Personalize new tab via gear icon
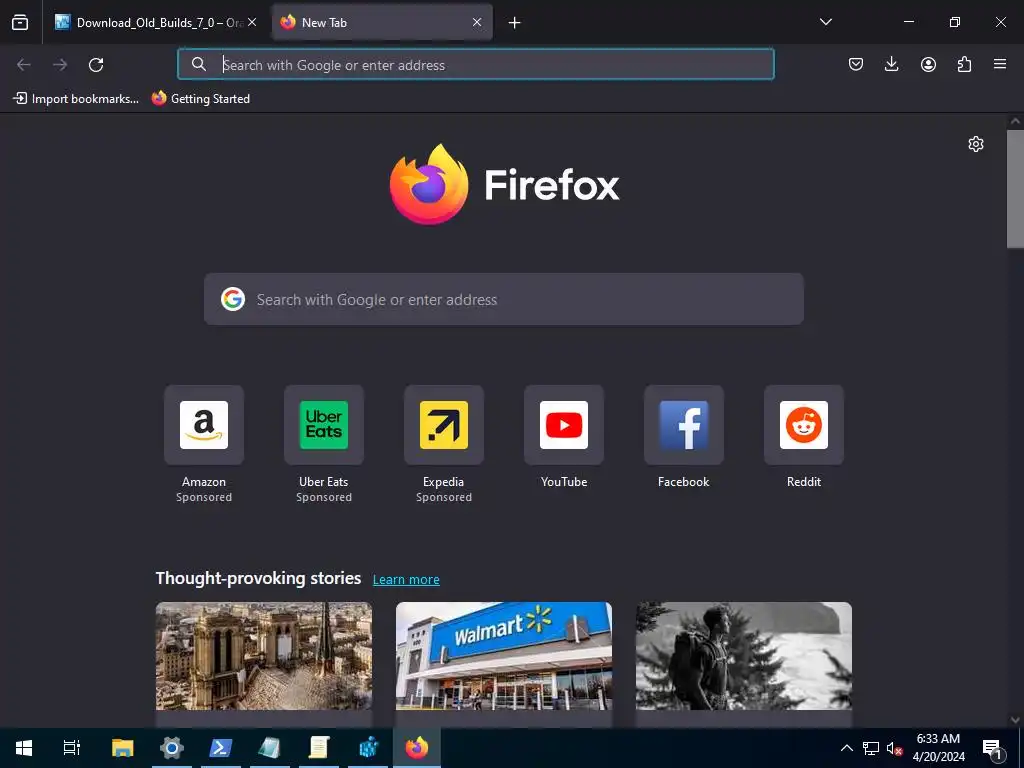 point(976,144)
